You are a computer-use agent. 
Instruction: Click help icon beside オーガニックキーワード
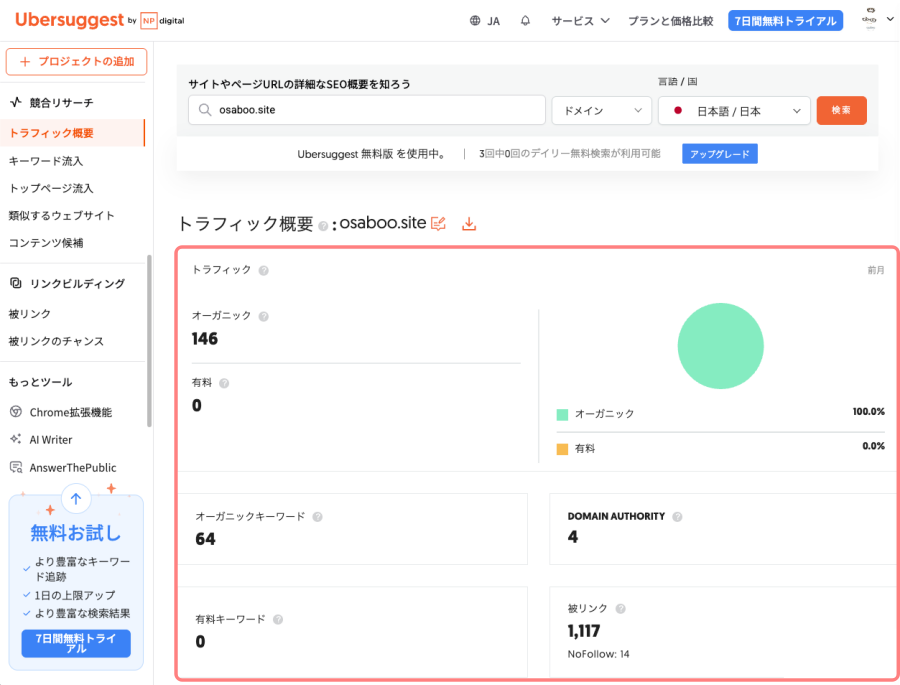pyautogui.click(x=317, y=517)
